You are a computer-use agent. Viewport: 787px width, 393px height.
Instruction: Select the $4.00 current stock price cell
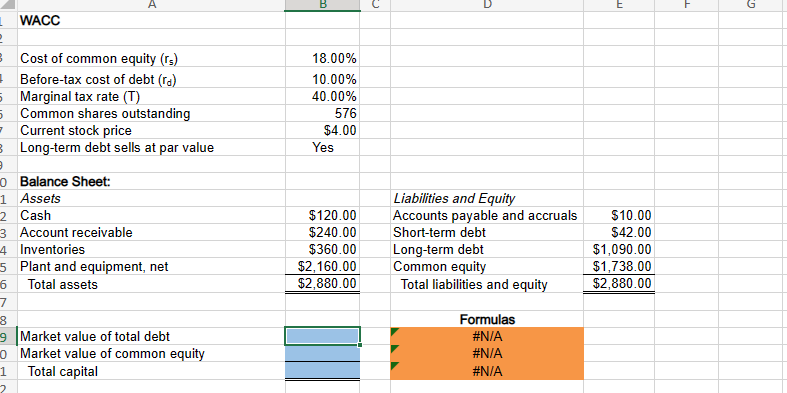(x=323, y=130)
